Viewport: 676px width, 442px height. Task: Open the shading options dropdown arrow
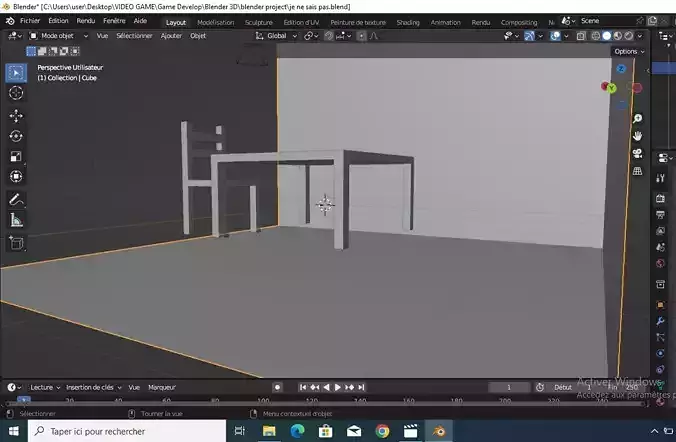(640, 36)
